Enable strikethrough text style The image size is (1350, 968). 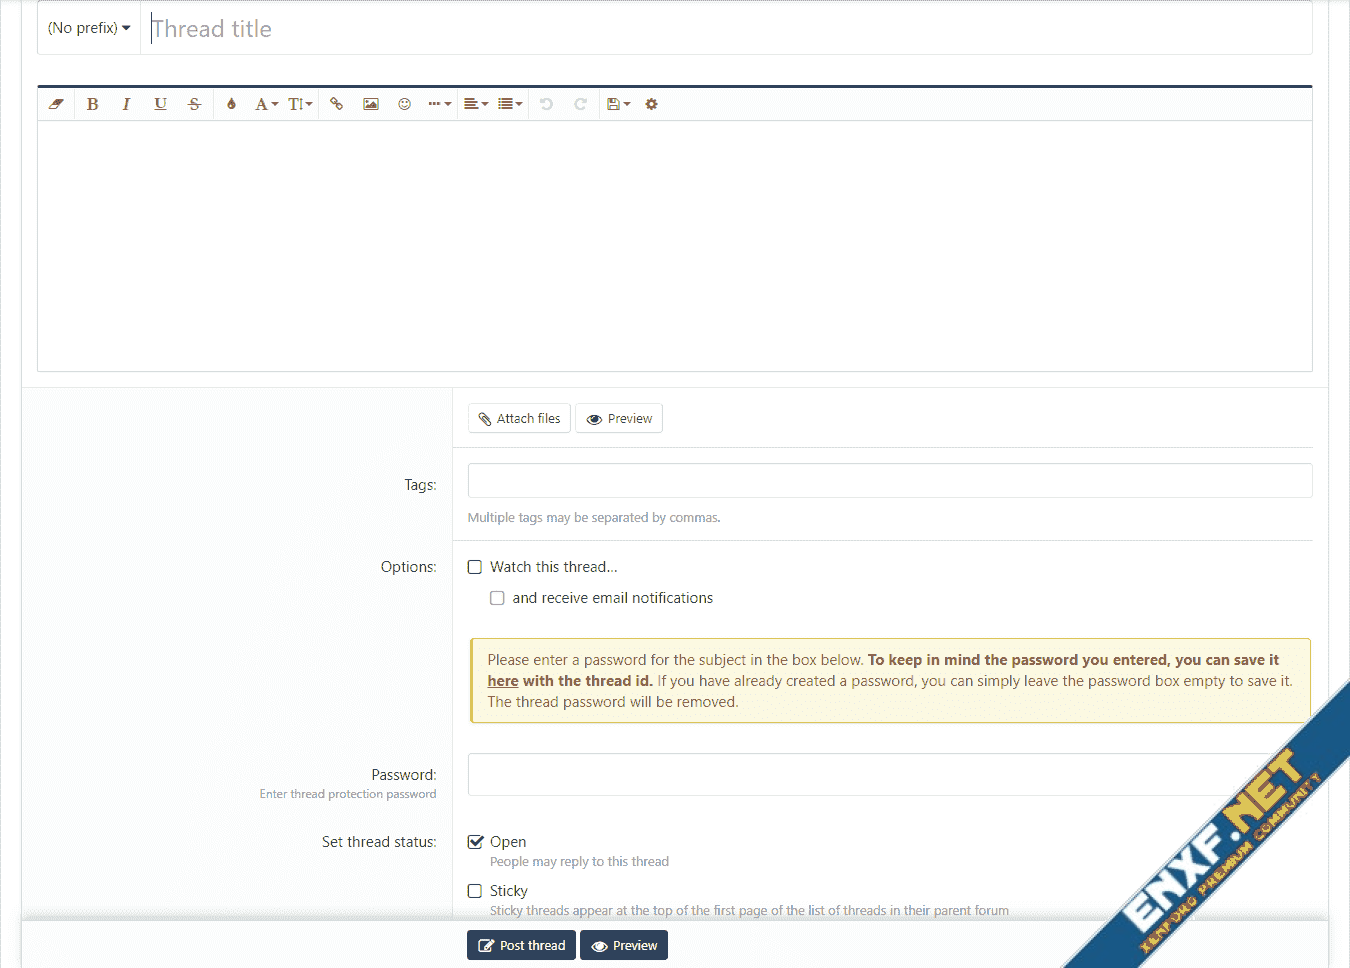click(x=194, y=104)
